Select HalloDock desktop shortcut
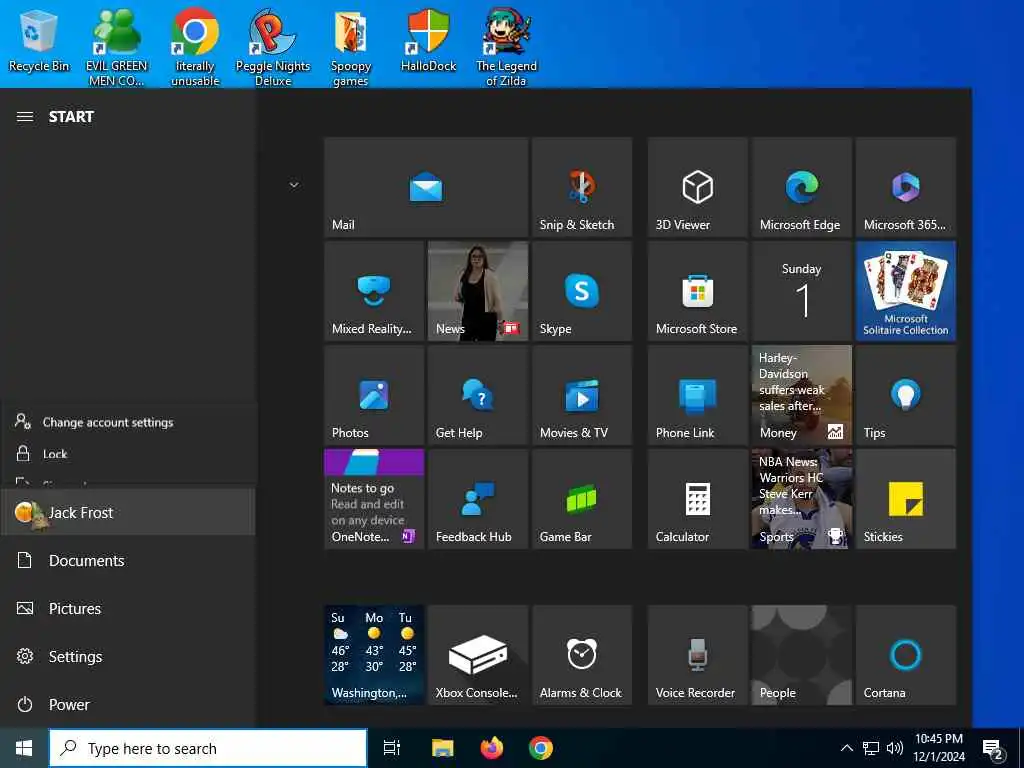The image size is (1024, 768). [x=428, y=40]
